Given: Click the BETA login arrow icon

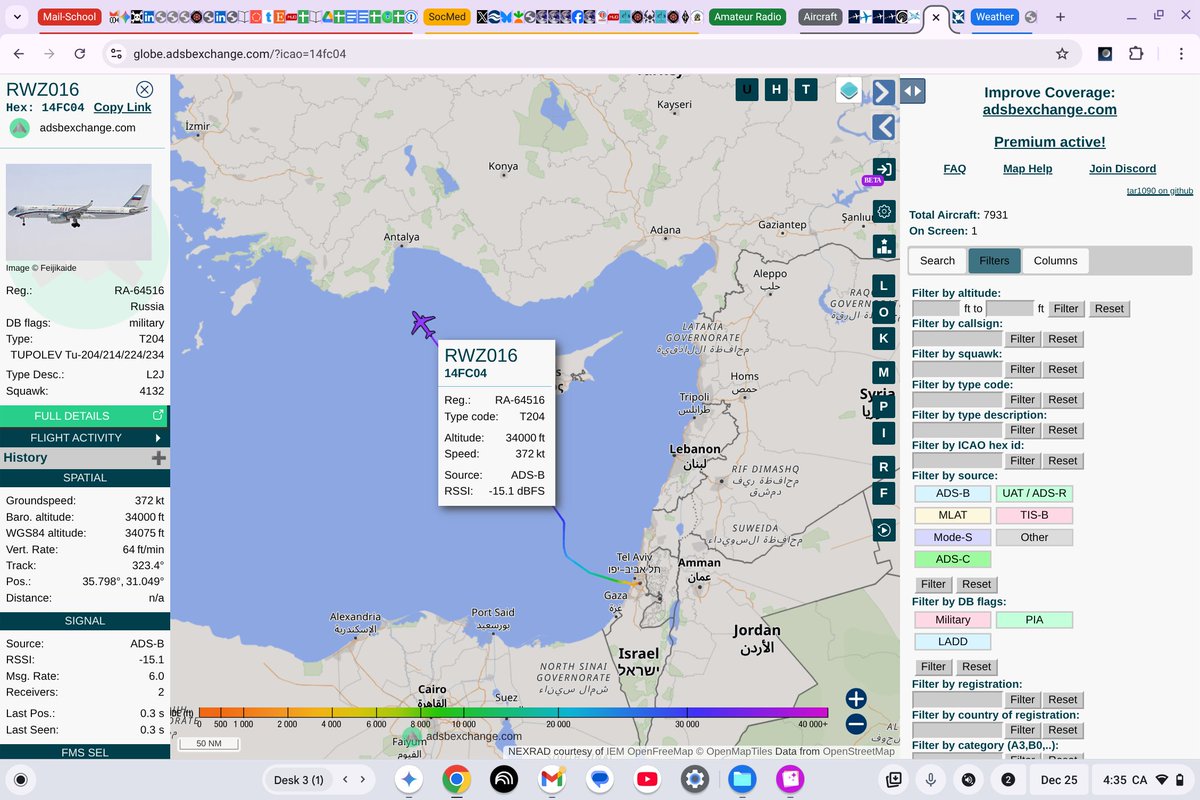Looking at the screenshot, I should (883, 169).
